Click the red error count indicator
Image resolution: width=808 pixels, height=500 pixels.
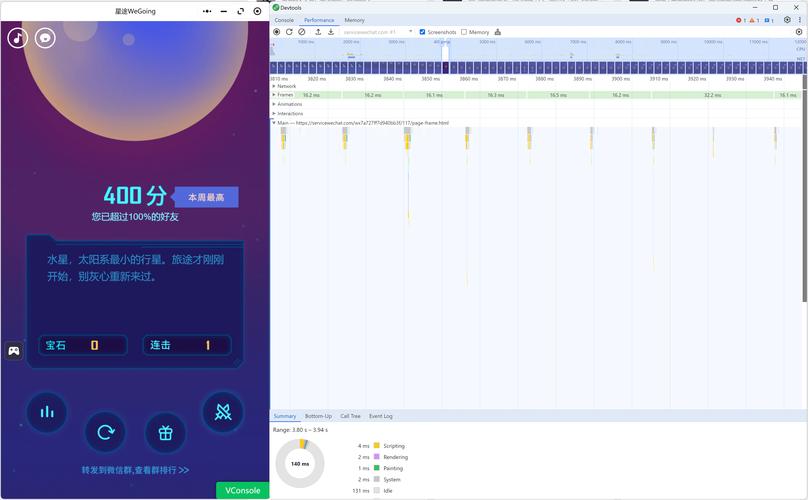tap(740, 20)
